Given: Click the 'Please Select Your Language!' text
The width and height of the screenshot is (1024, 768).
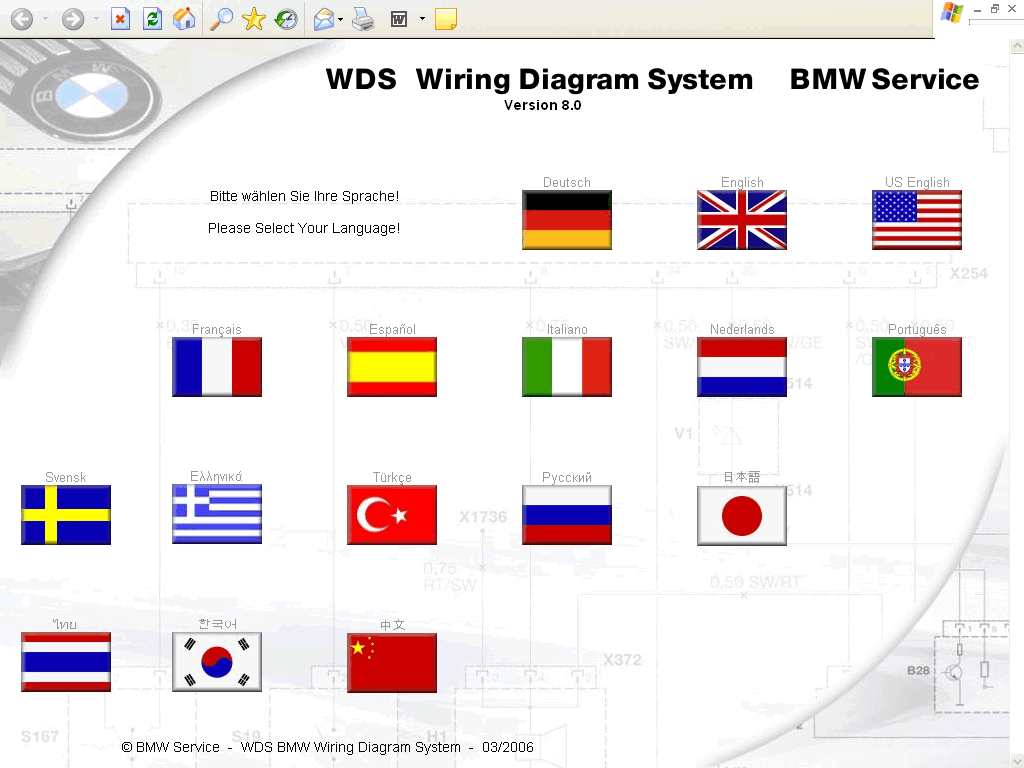Looking at the screenshot, I should coord(304,228).
